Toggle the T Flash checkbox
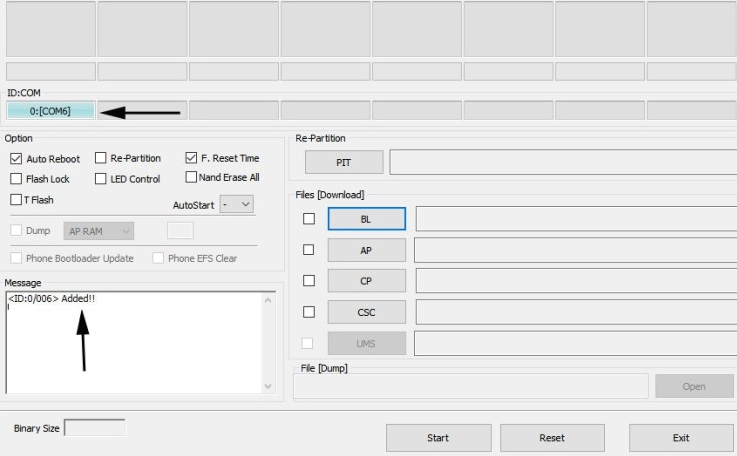This screenshot has height=456, width=737. click(16, 200)
